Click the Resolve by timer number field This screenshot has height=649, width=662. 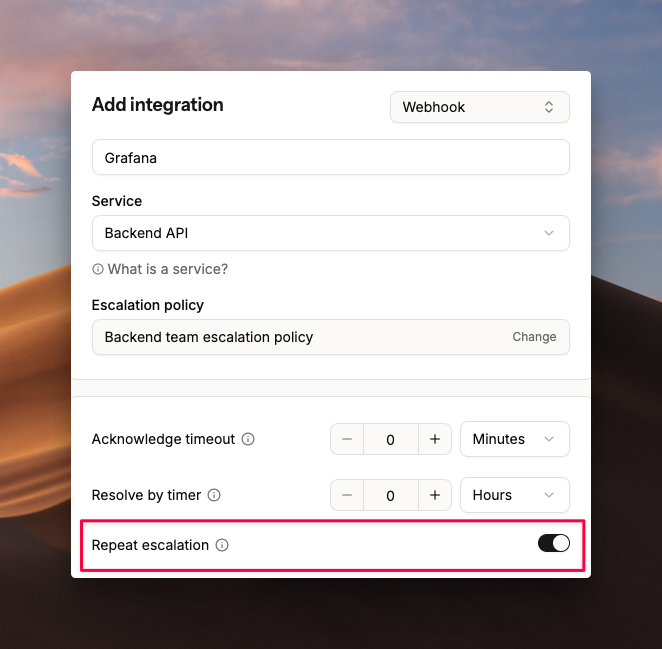pos(391,495)
